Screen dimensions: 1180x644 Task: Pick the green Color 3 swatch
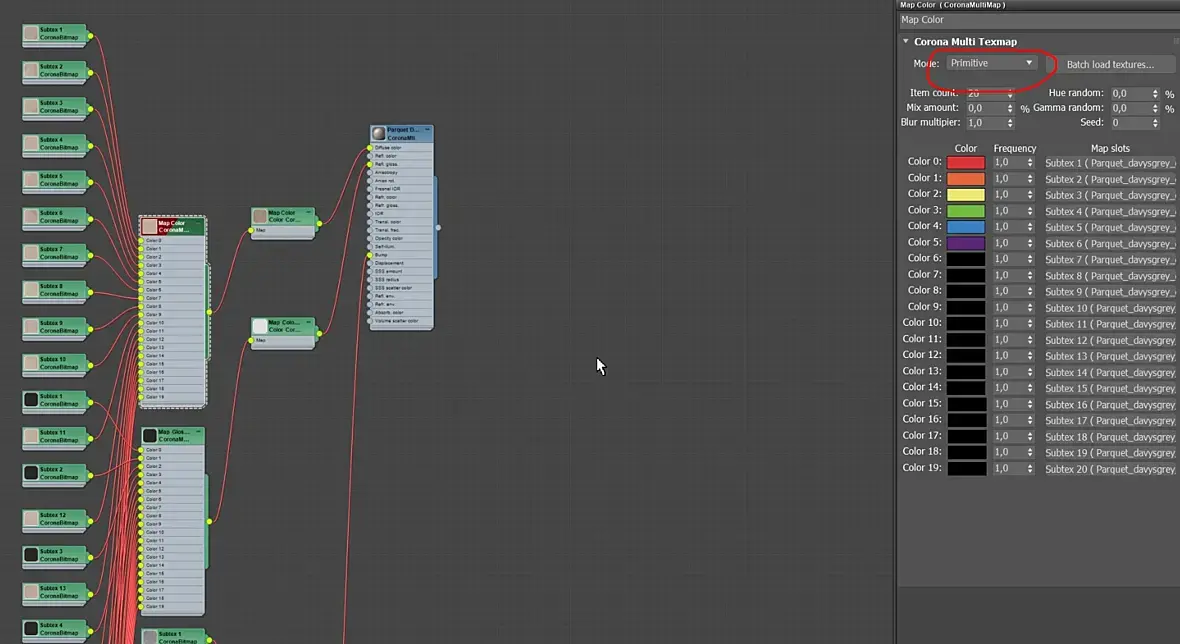(966, 211)
